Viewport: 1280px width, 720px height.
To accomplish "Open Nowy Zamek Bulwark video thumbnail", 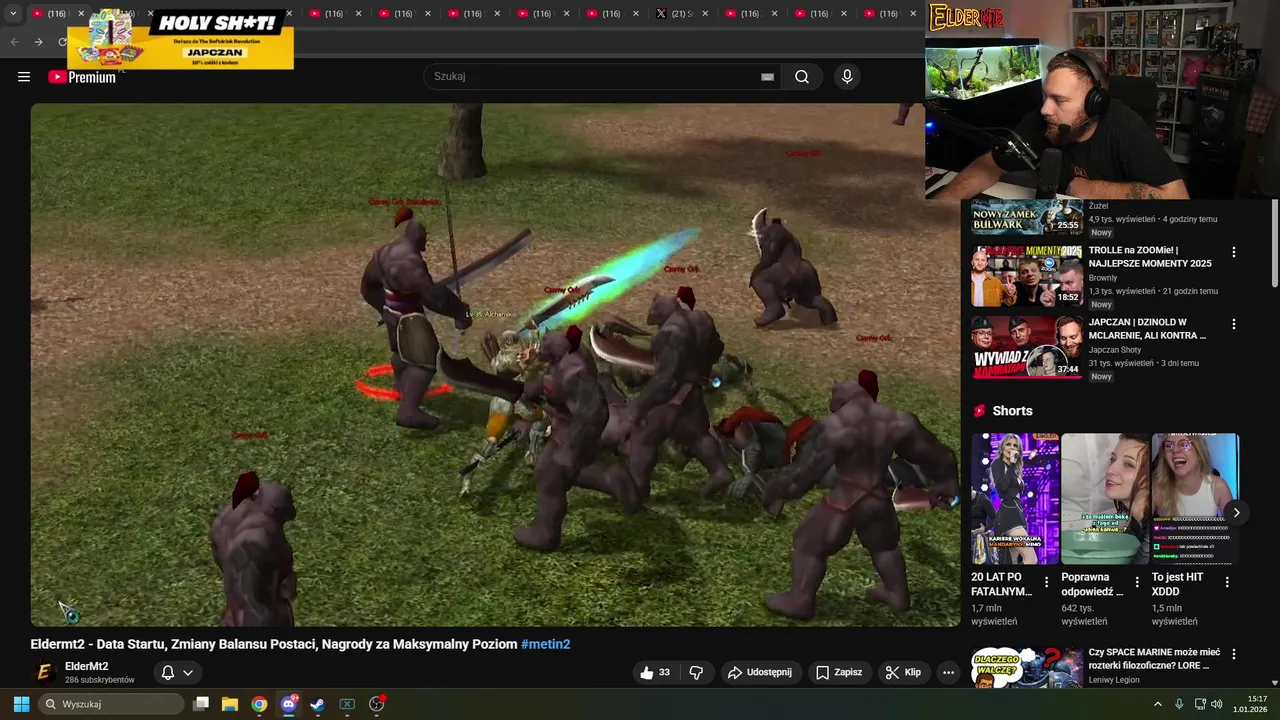I will (1027, 217).
